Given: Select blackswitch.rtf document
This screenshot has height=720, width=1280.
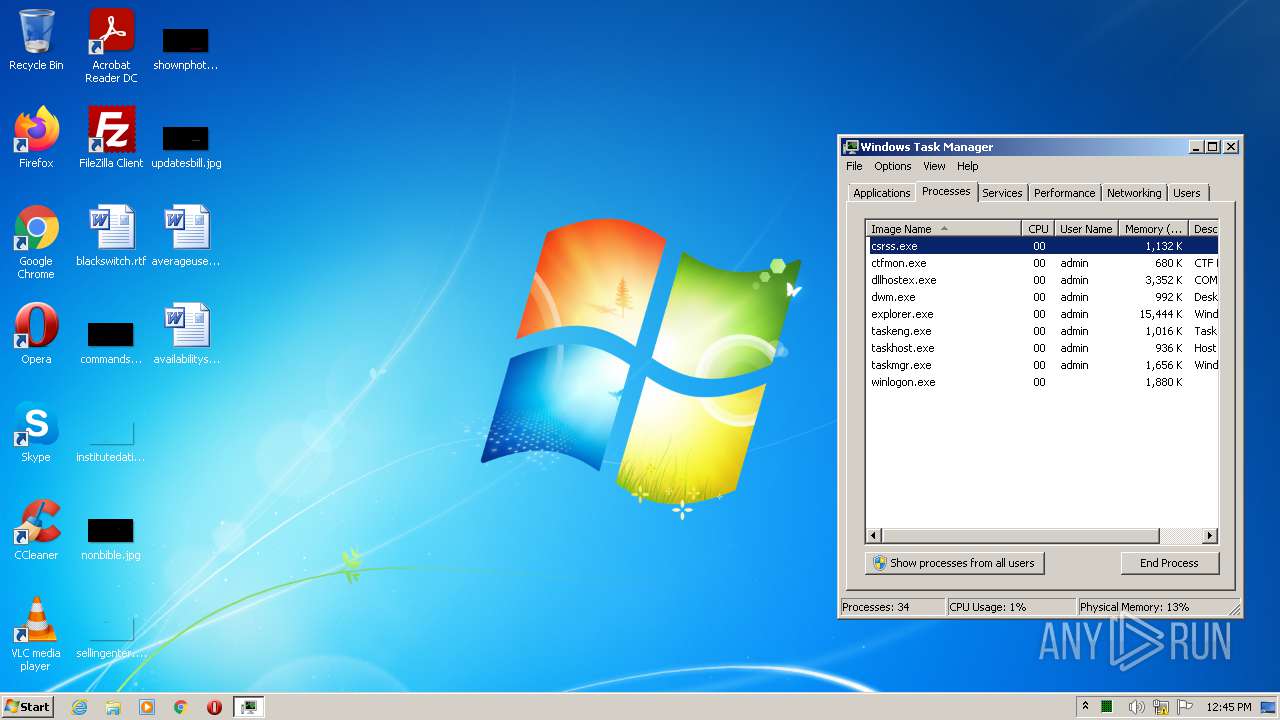Looking at the screenshot, I should coord(111,236).
